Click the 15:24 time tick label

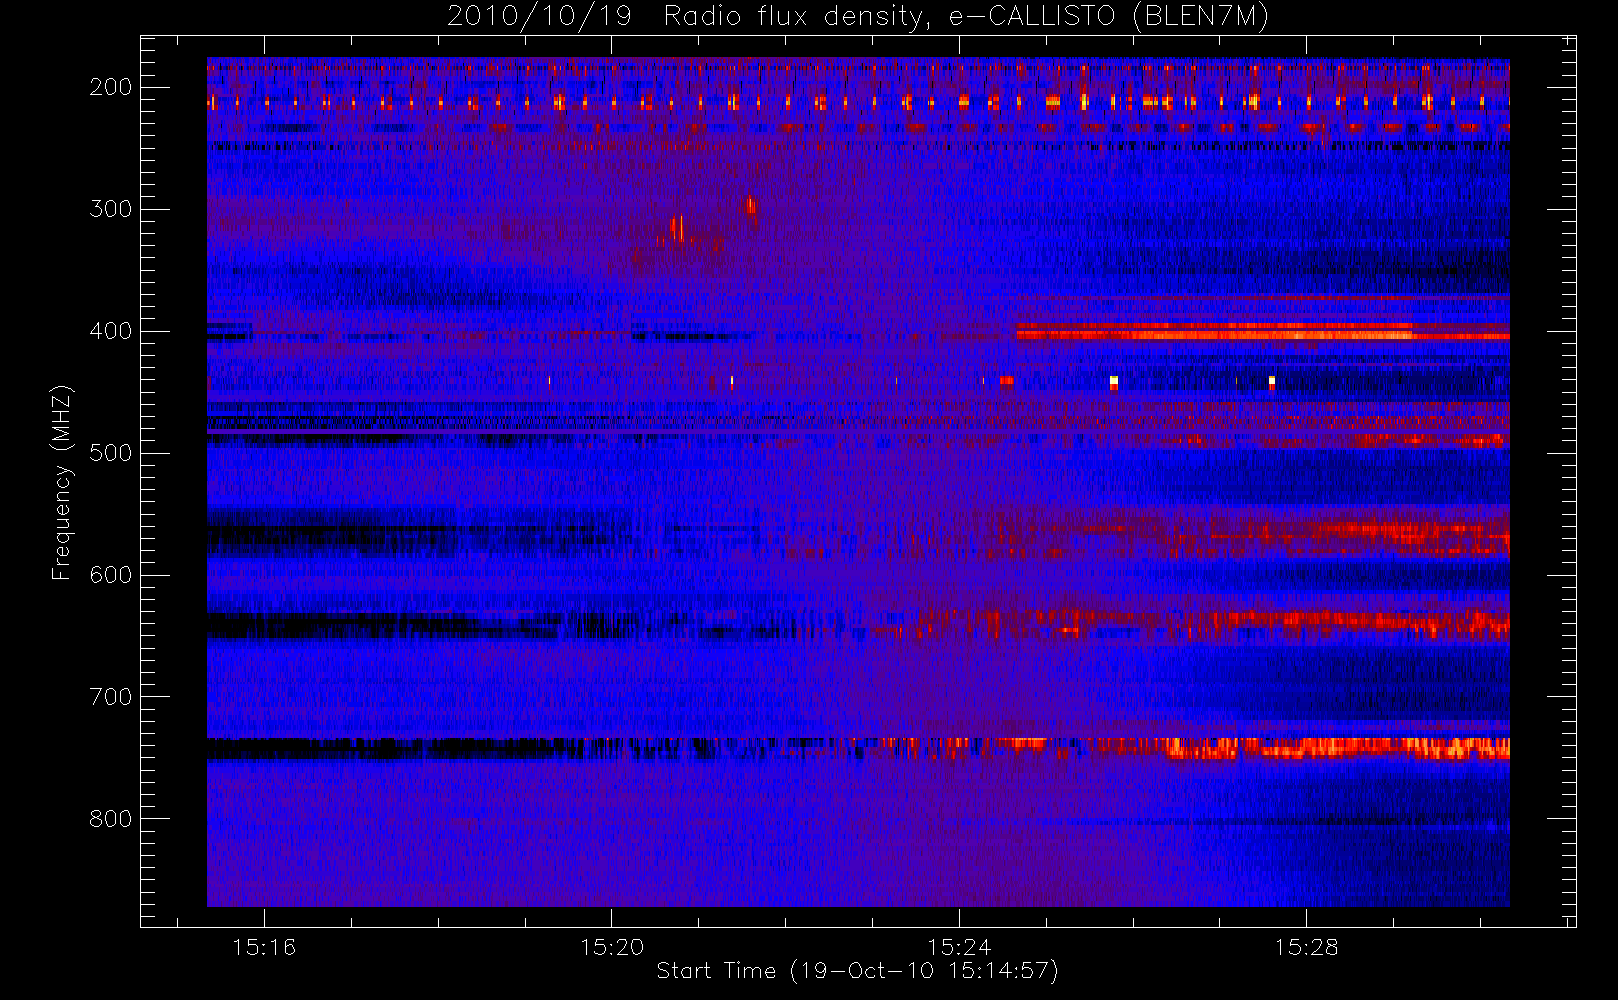(x=958, y=947)
